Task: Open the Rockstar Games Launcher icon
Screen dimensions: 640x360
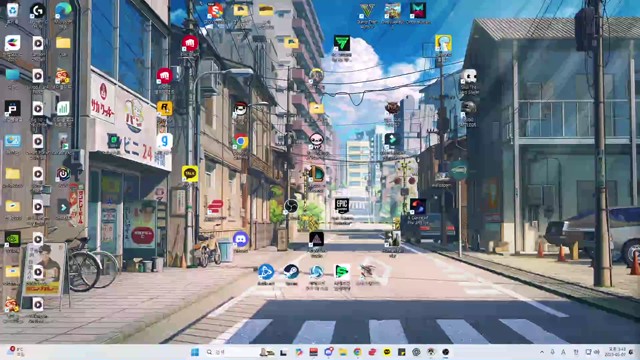Action: click(164, 108)
